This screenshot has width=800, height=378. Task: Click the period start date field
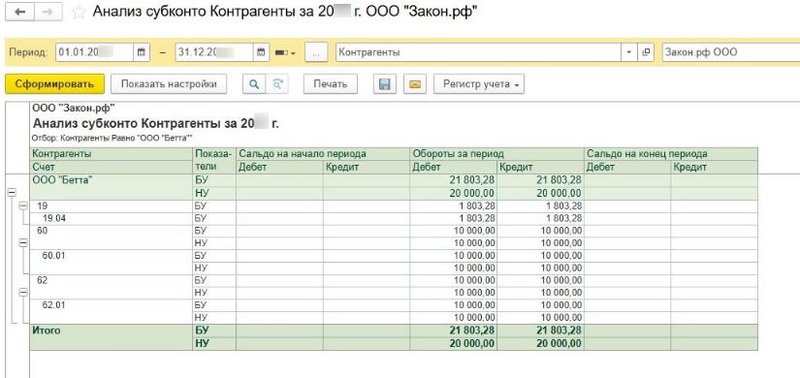[x=94, y=52]
